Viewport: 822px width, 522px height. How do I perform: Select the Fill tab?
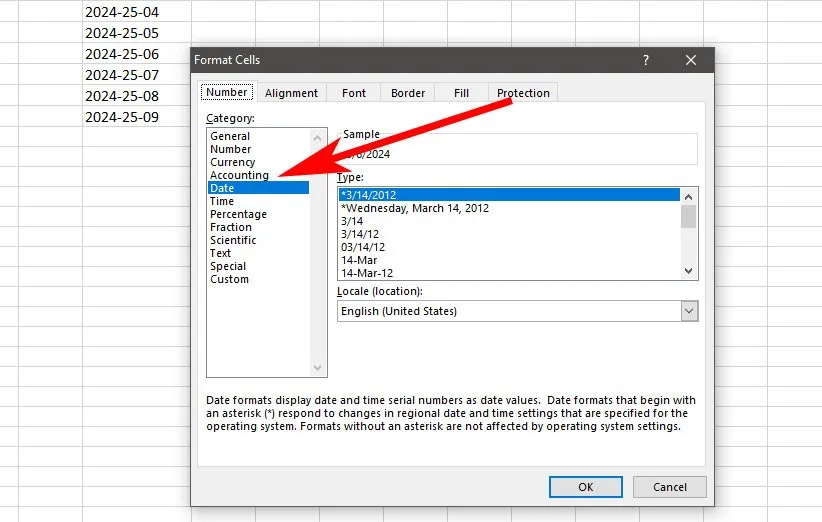tap(461, 93)
